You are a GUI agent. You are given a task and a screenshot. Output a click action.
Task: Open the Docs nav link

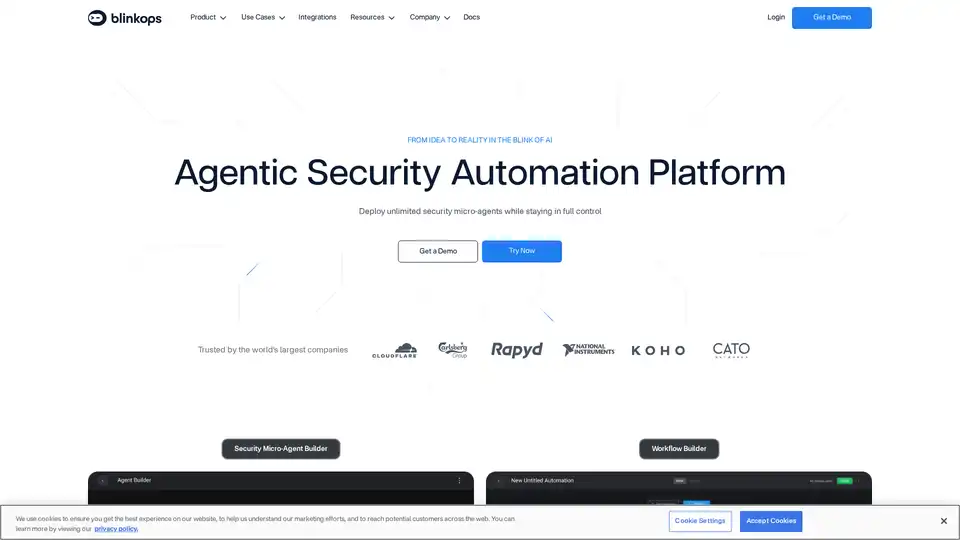[x=471, y=17]
